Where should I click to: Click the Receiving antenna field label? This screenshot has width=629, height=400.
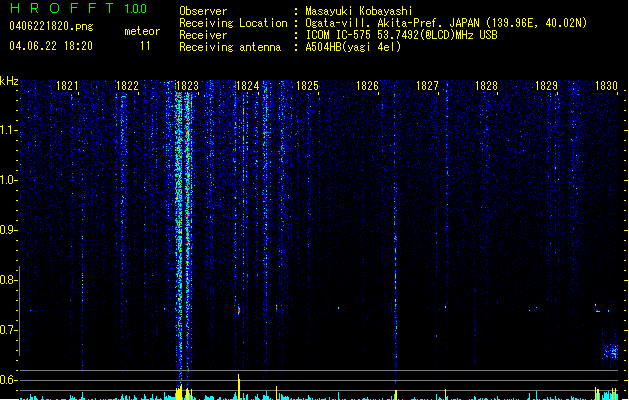tap(230, 47)
